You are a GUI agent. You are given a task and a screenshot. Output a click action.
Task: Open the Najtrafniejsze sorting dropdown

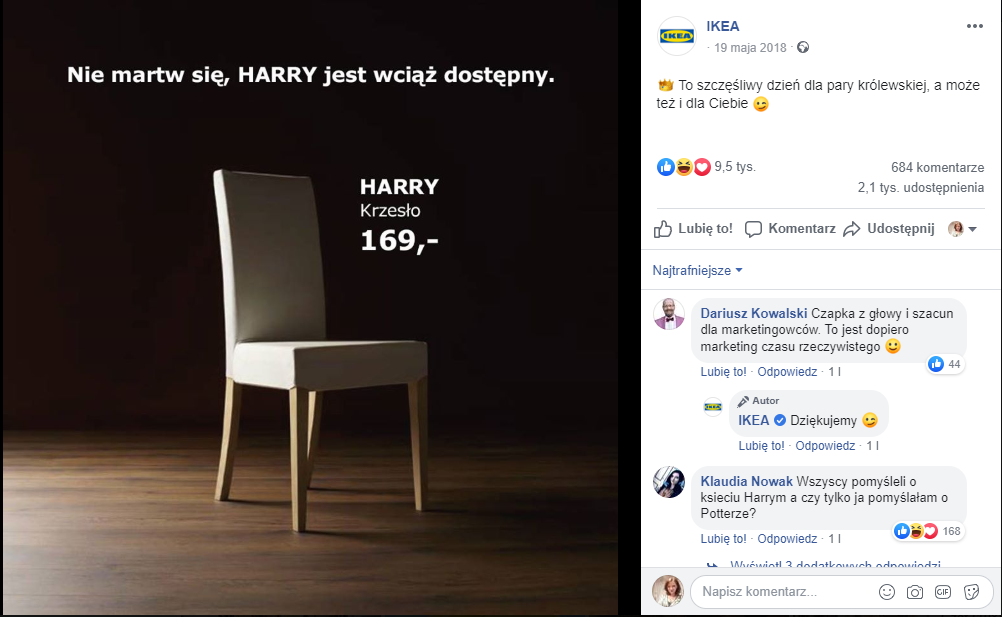698,270
